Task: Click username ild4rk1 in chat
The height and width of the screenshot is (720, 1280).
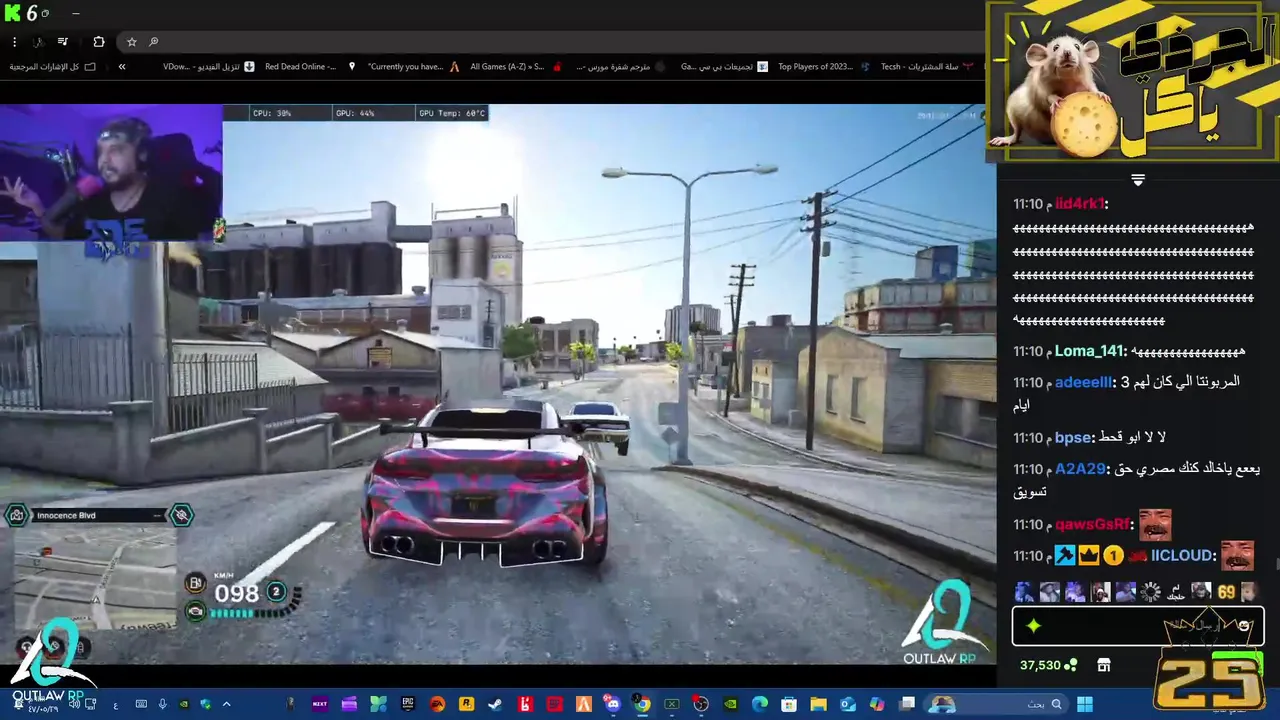Action: click(1079, 204)
